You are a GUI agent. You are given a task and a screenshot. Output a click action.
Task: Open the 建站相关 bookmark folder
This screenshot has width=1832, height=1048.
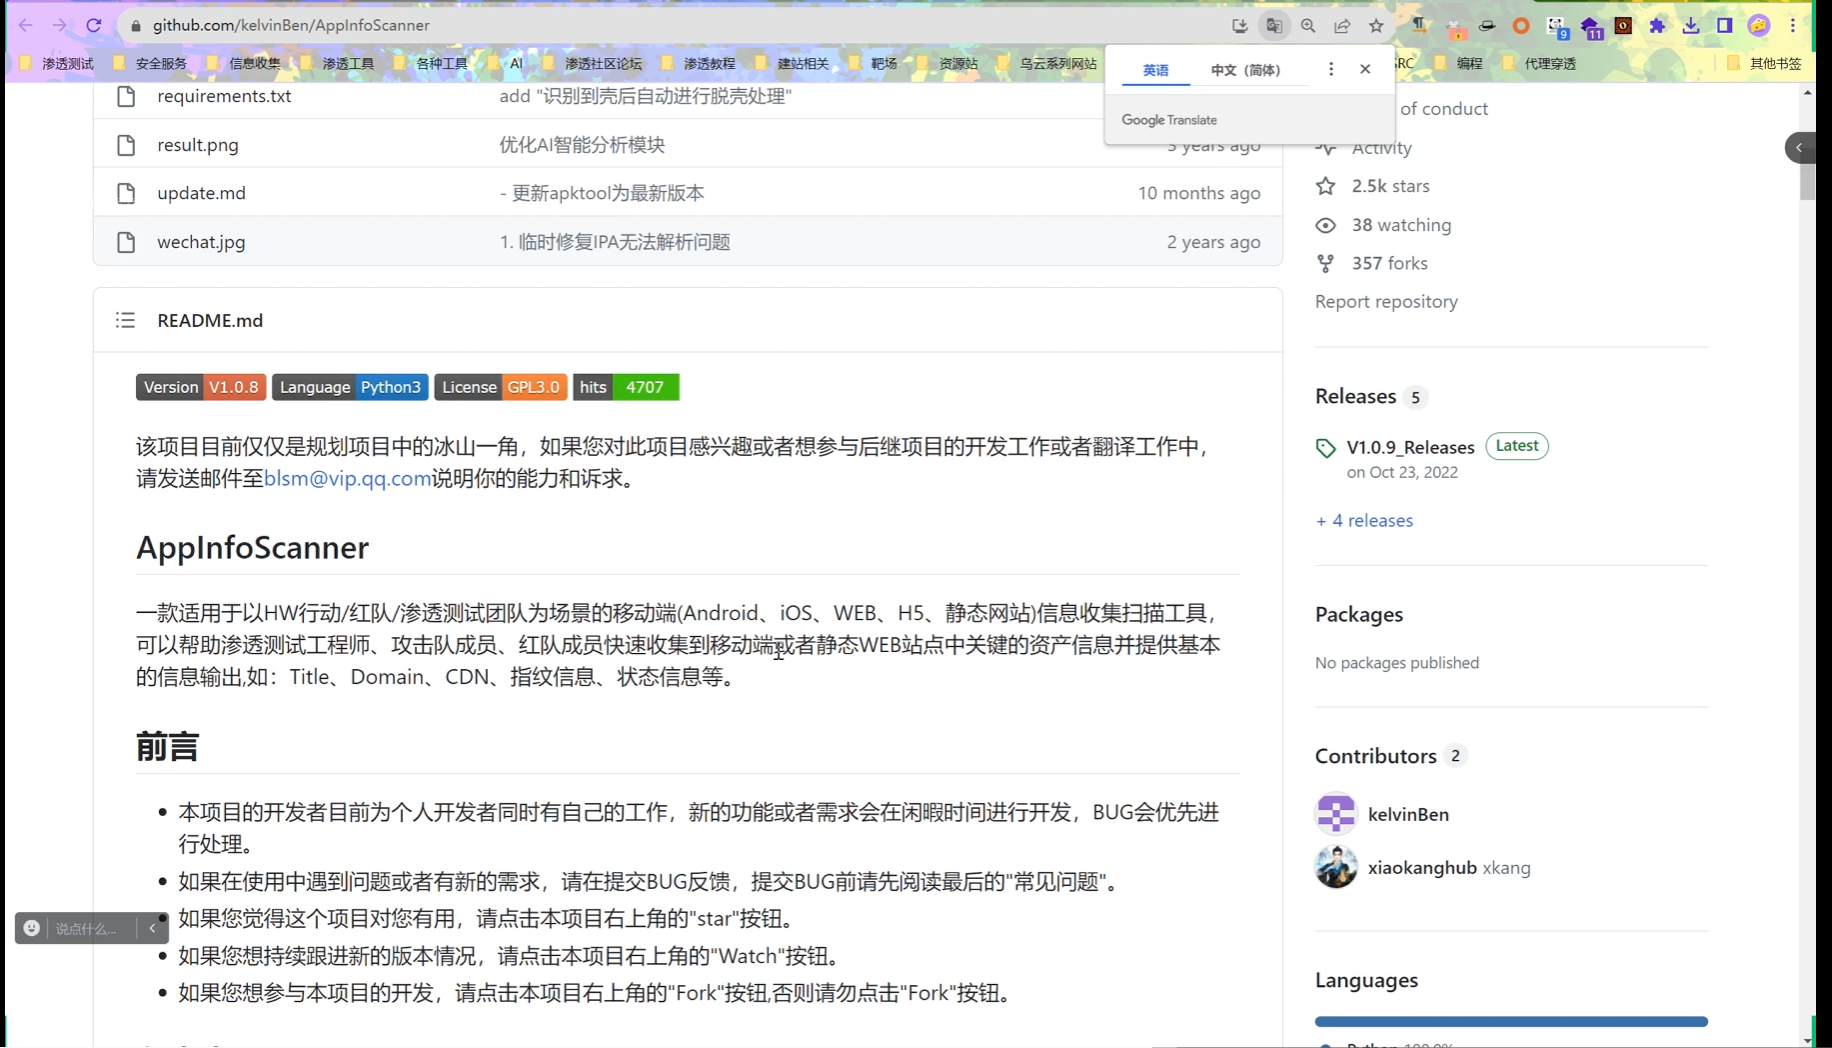(x=792, y=63)
